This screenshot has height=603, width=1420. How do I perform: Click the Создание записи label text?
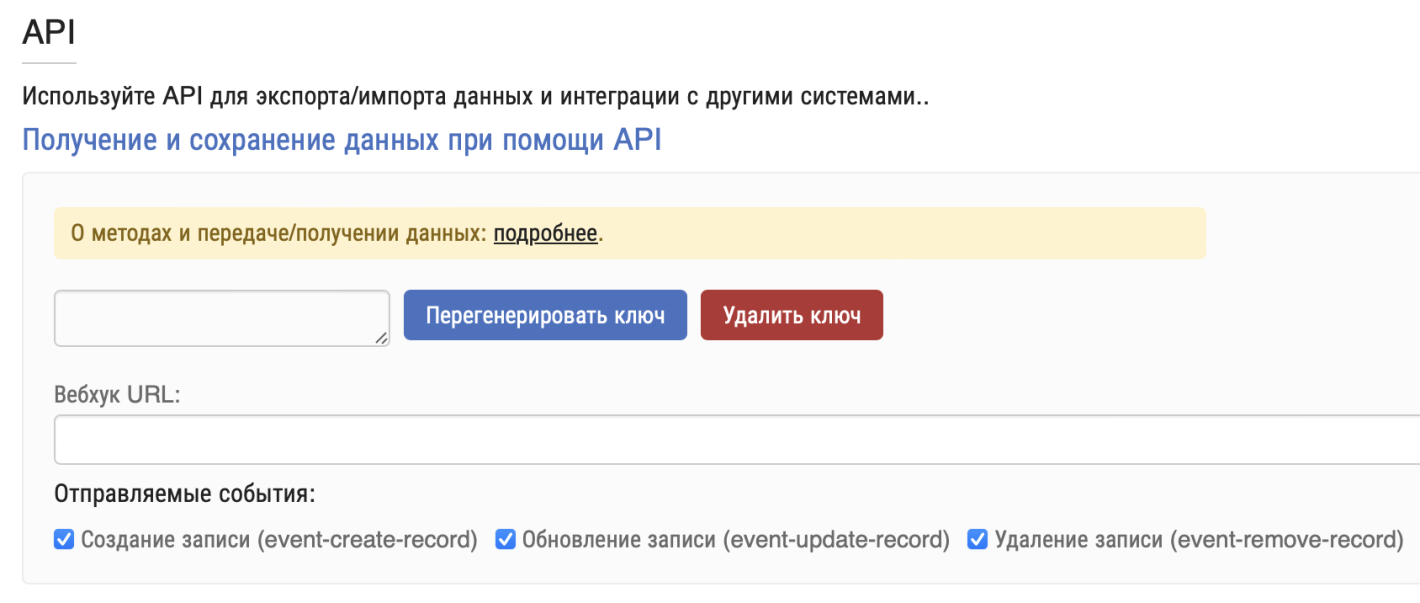[x=279, y=540]
